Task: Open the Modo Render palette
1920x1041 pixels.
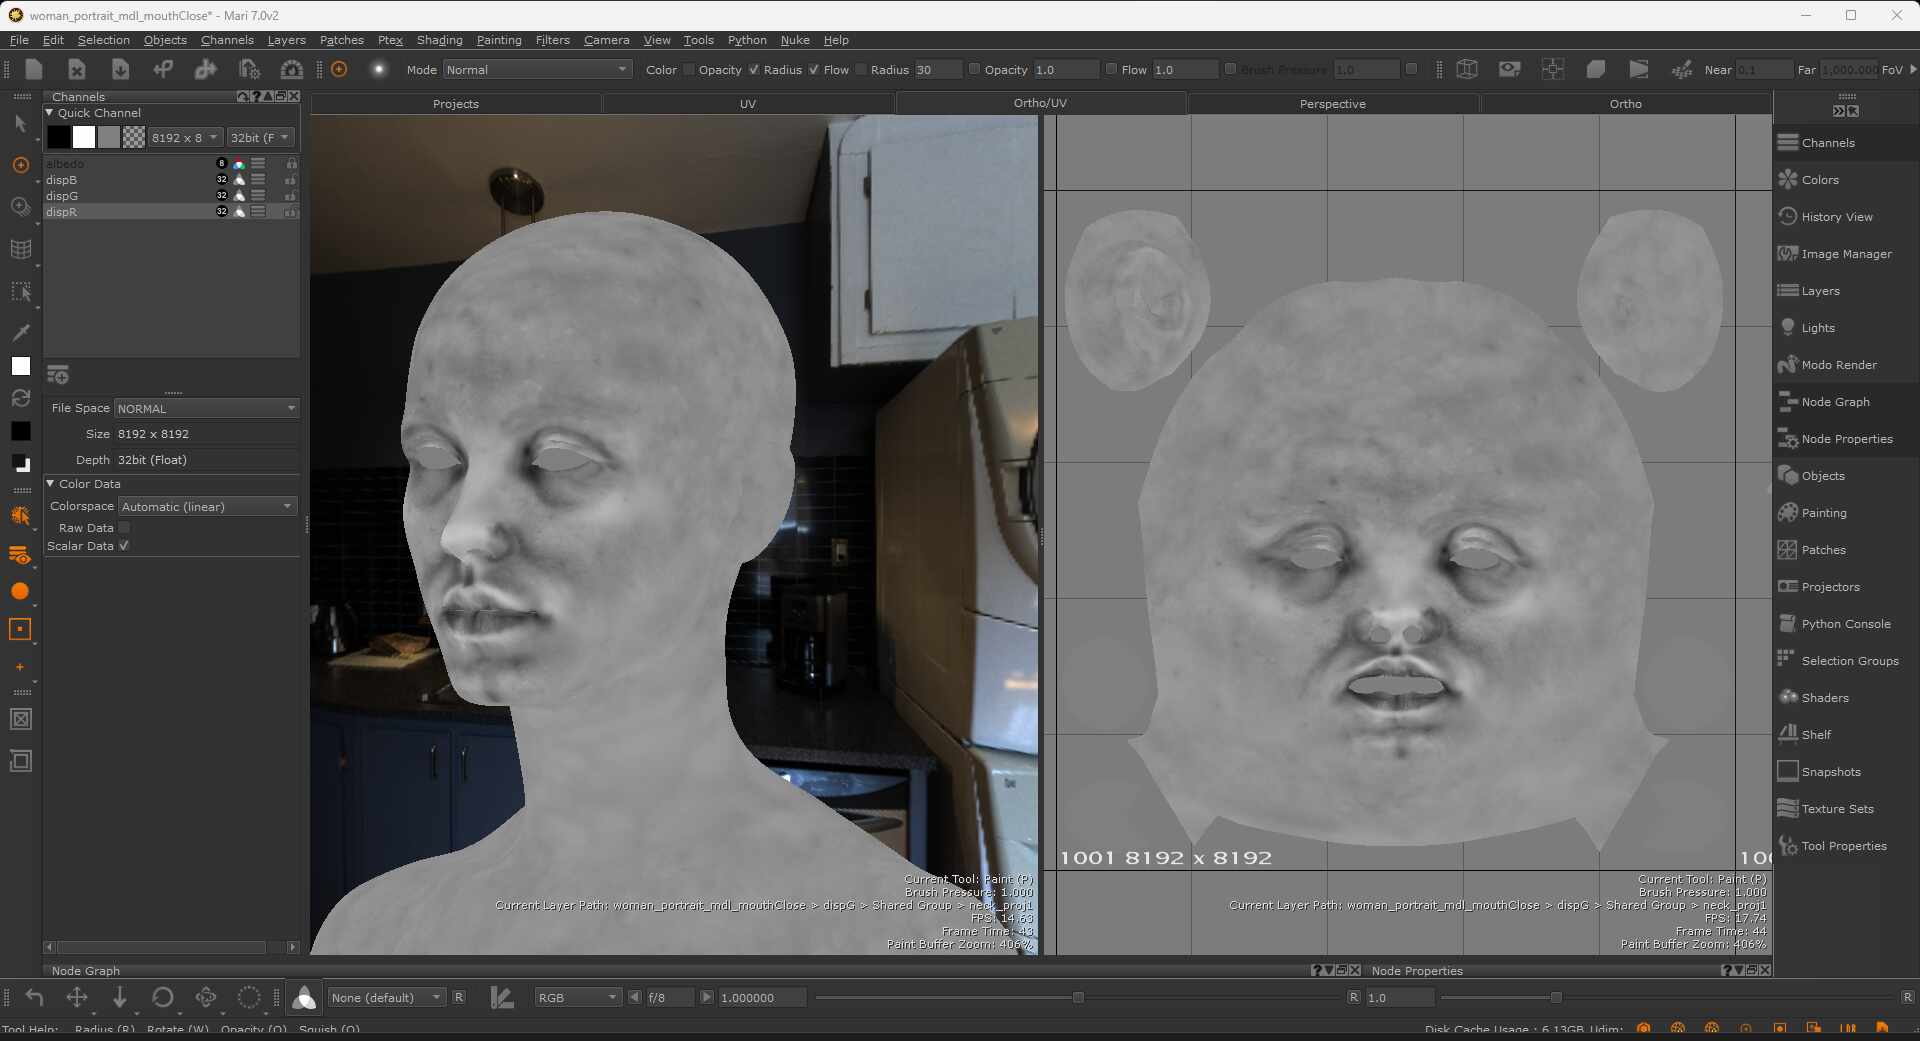Action: click(1838, 365)
